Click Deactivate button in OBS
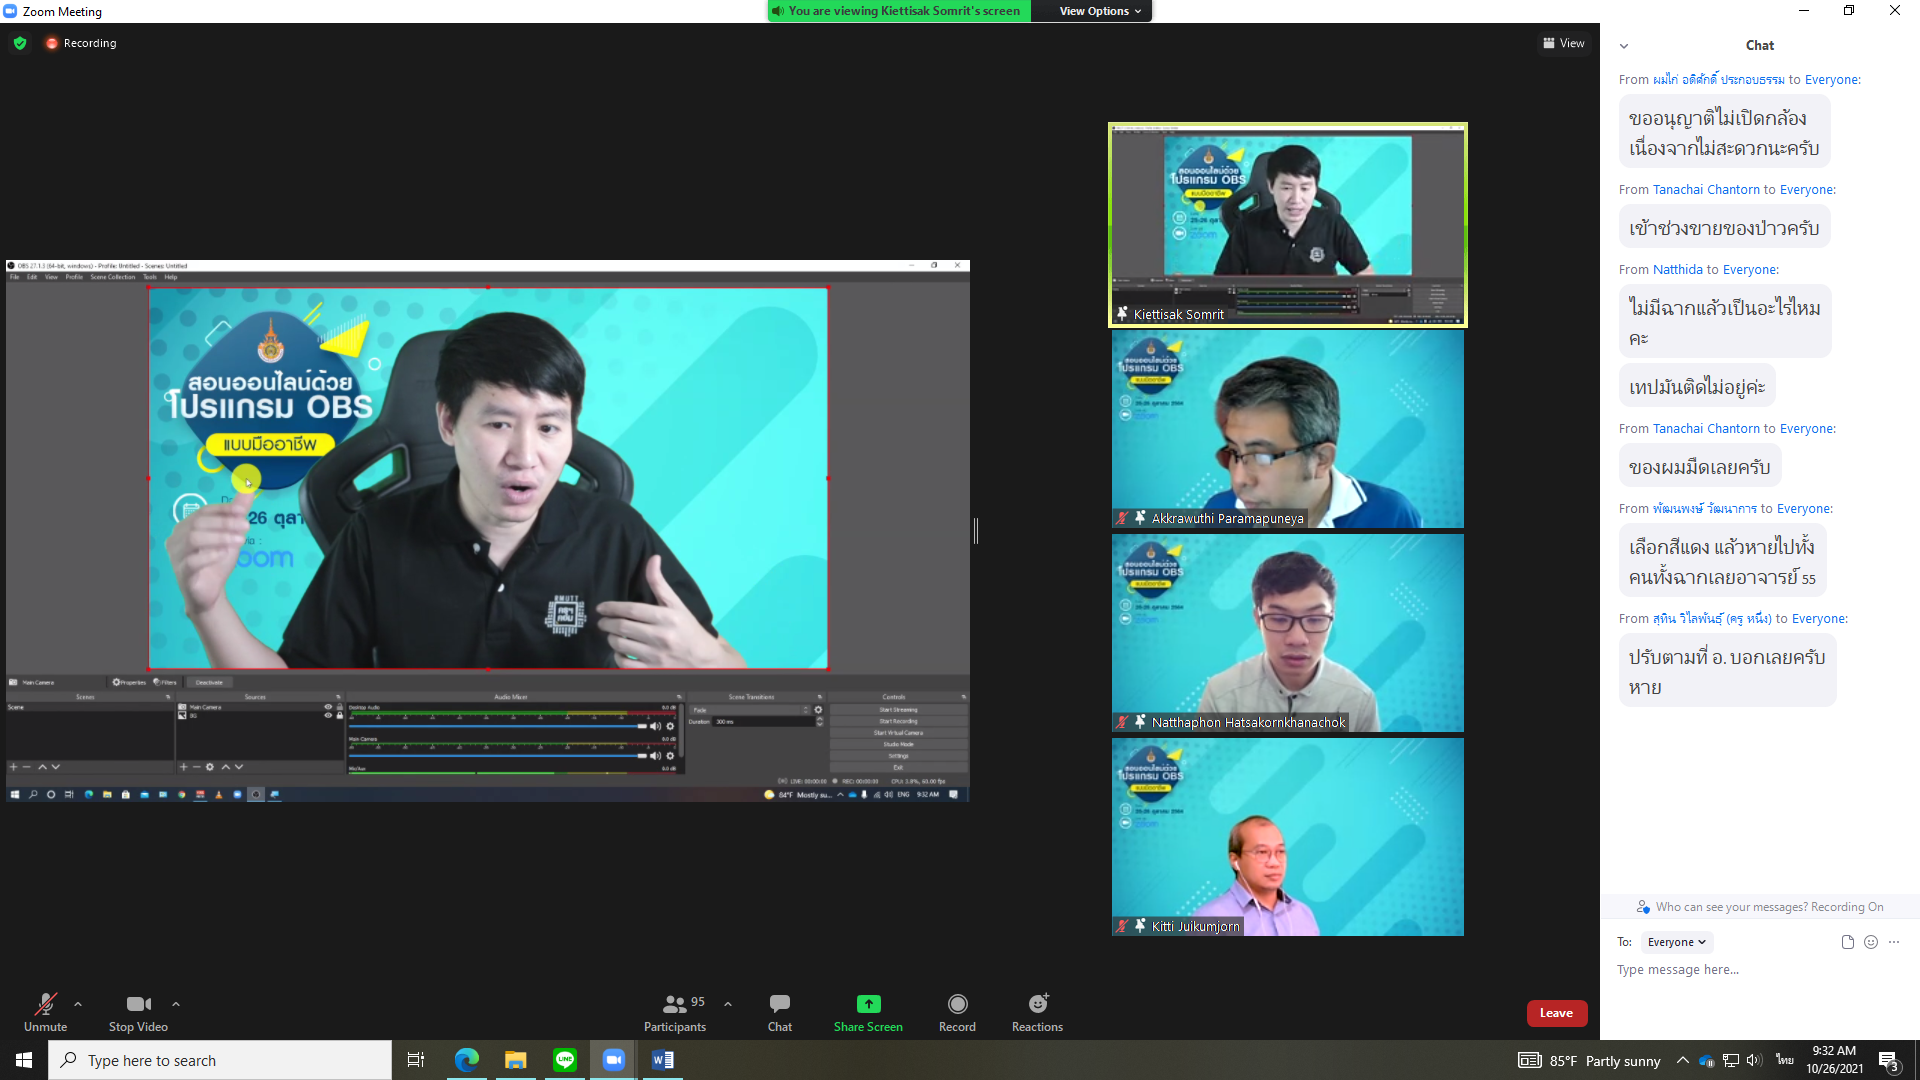The image size is (1920, 1080). pos(209,682)
